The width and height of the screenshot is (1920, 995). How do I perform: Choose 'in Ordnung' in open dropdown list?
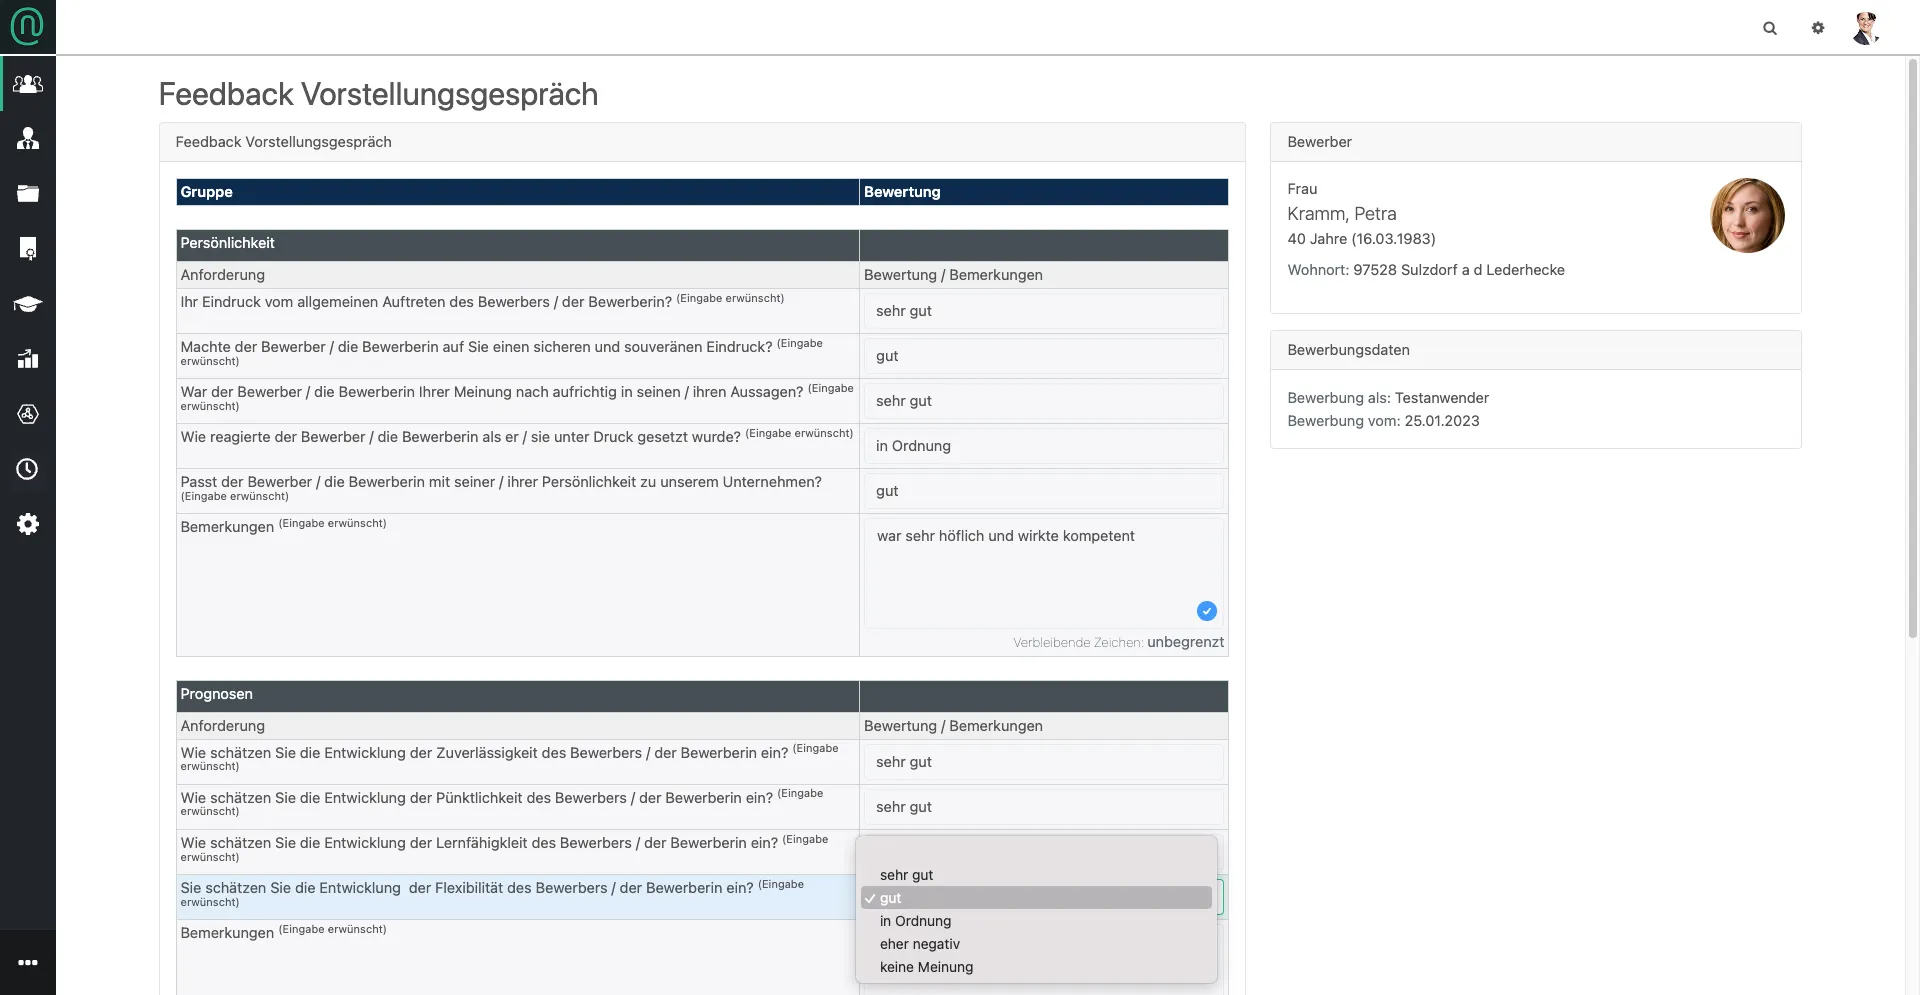click(1036, 921)
